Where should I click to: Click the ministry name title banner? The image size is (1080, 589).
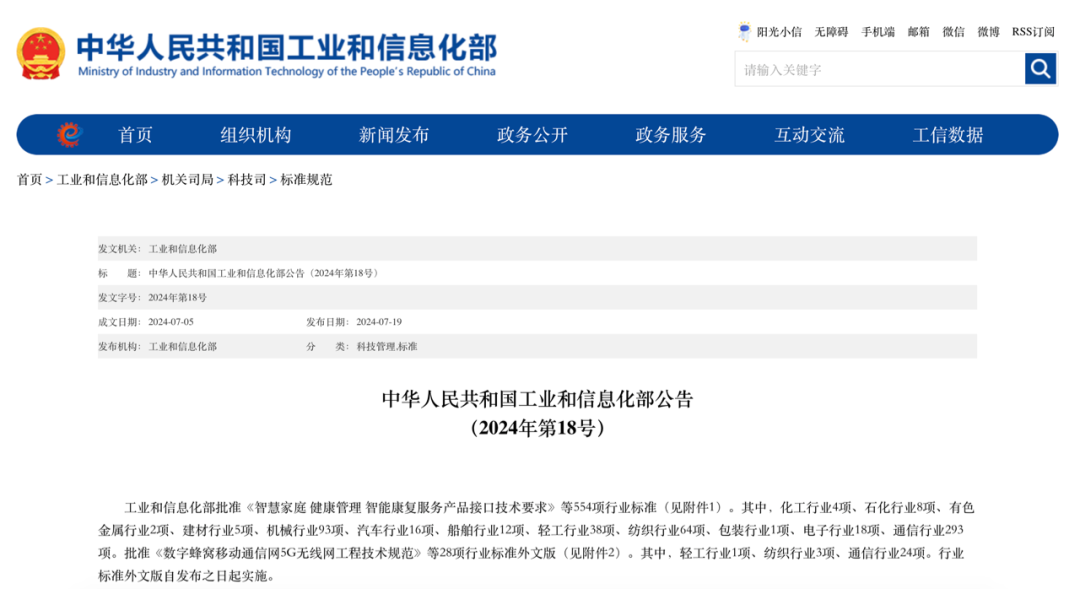287,47
